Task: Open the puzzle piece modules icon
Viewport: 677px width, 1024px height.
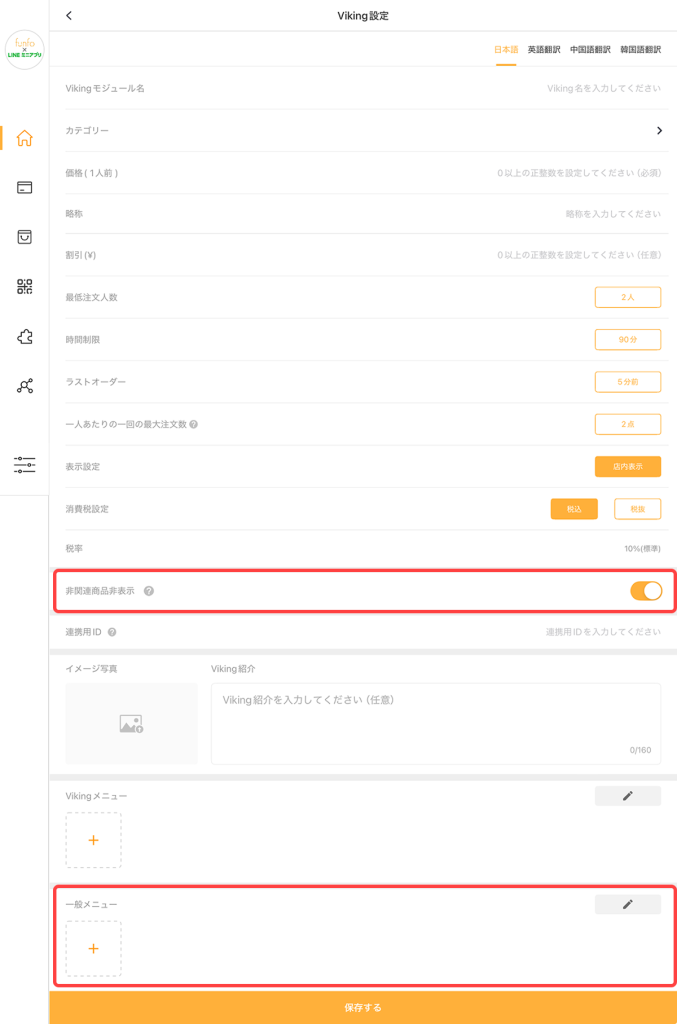Action: pos(25,336)
